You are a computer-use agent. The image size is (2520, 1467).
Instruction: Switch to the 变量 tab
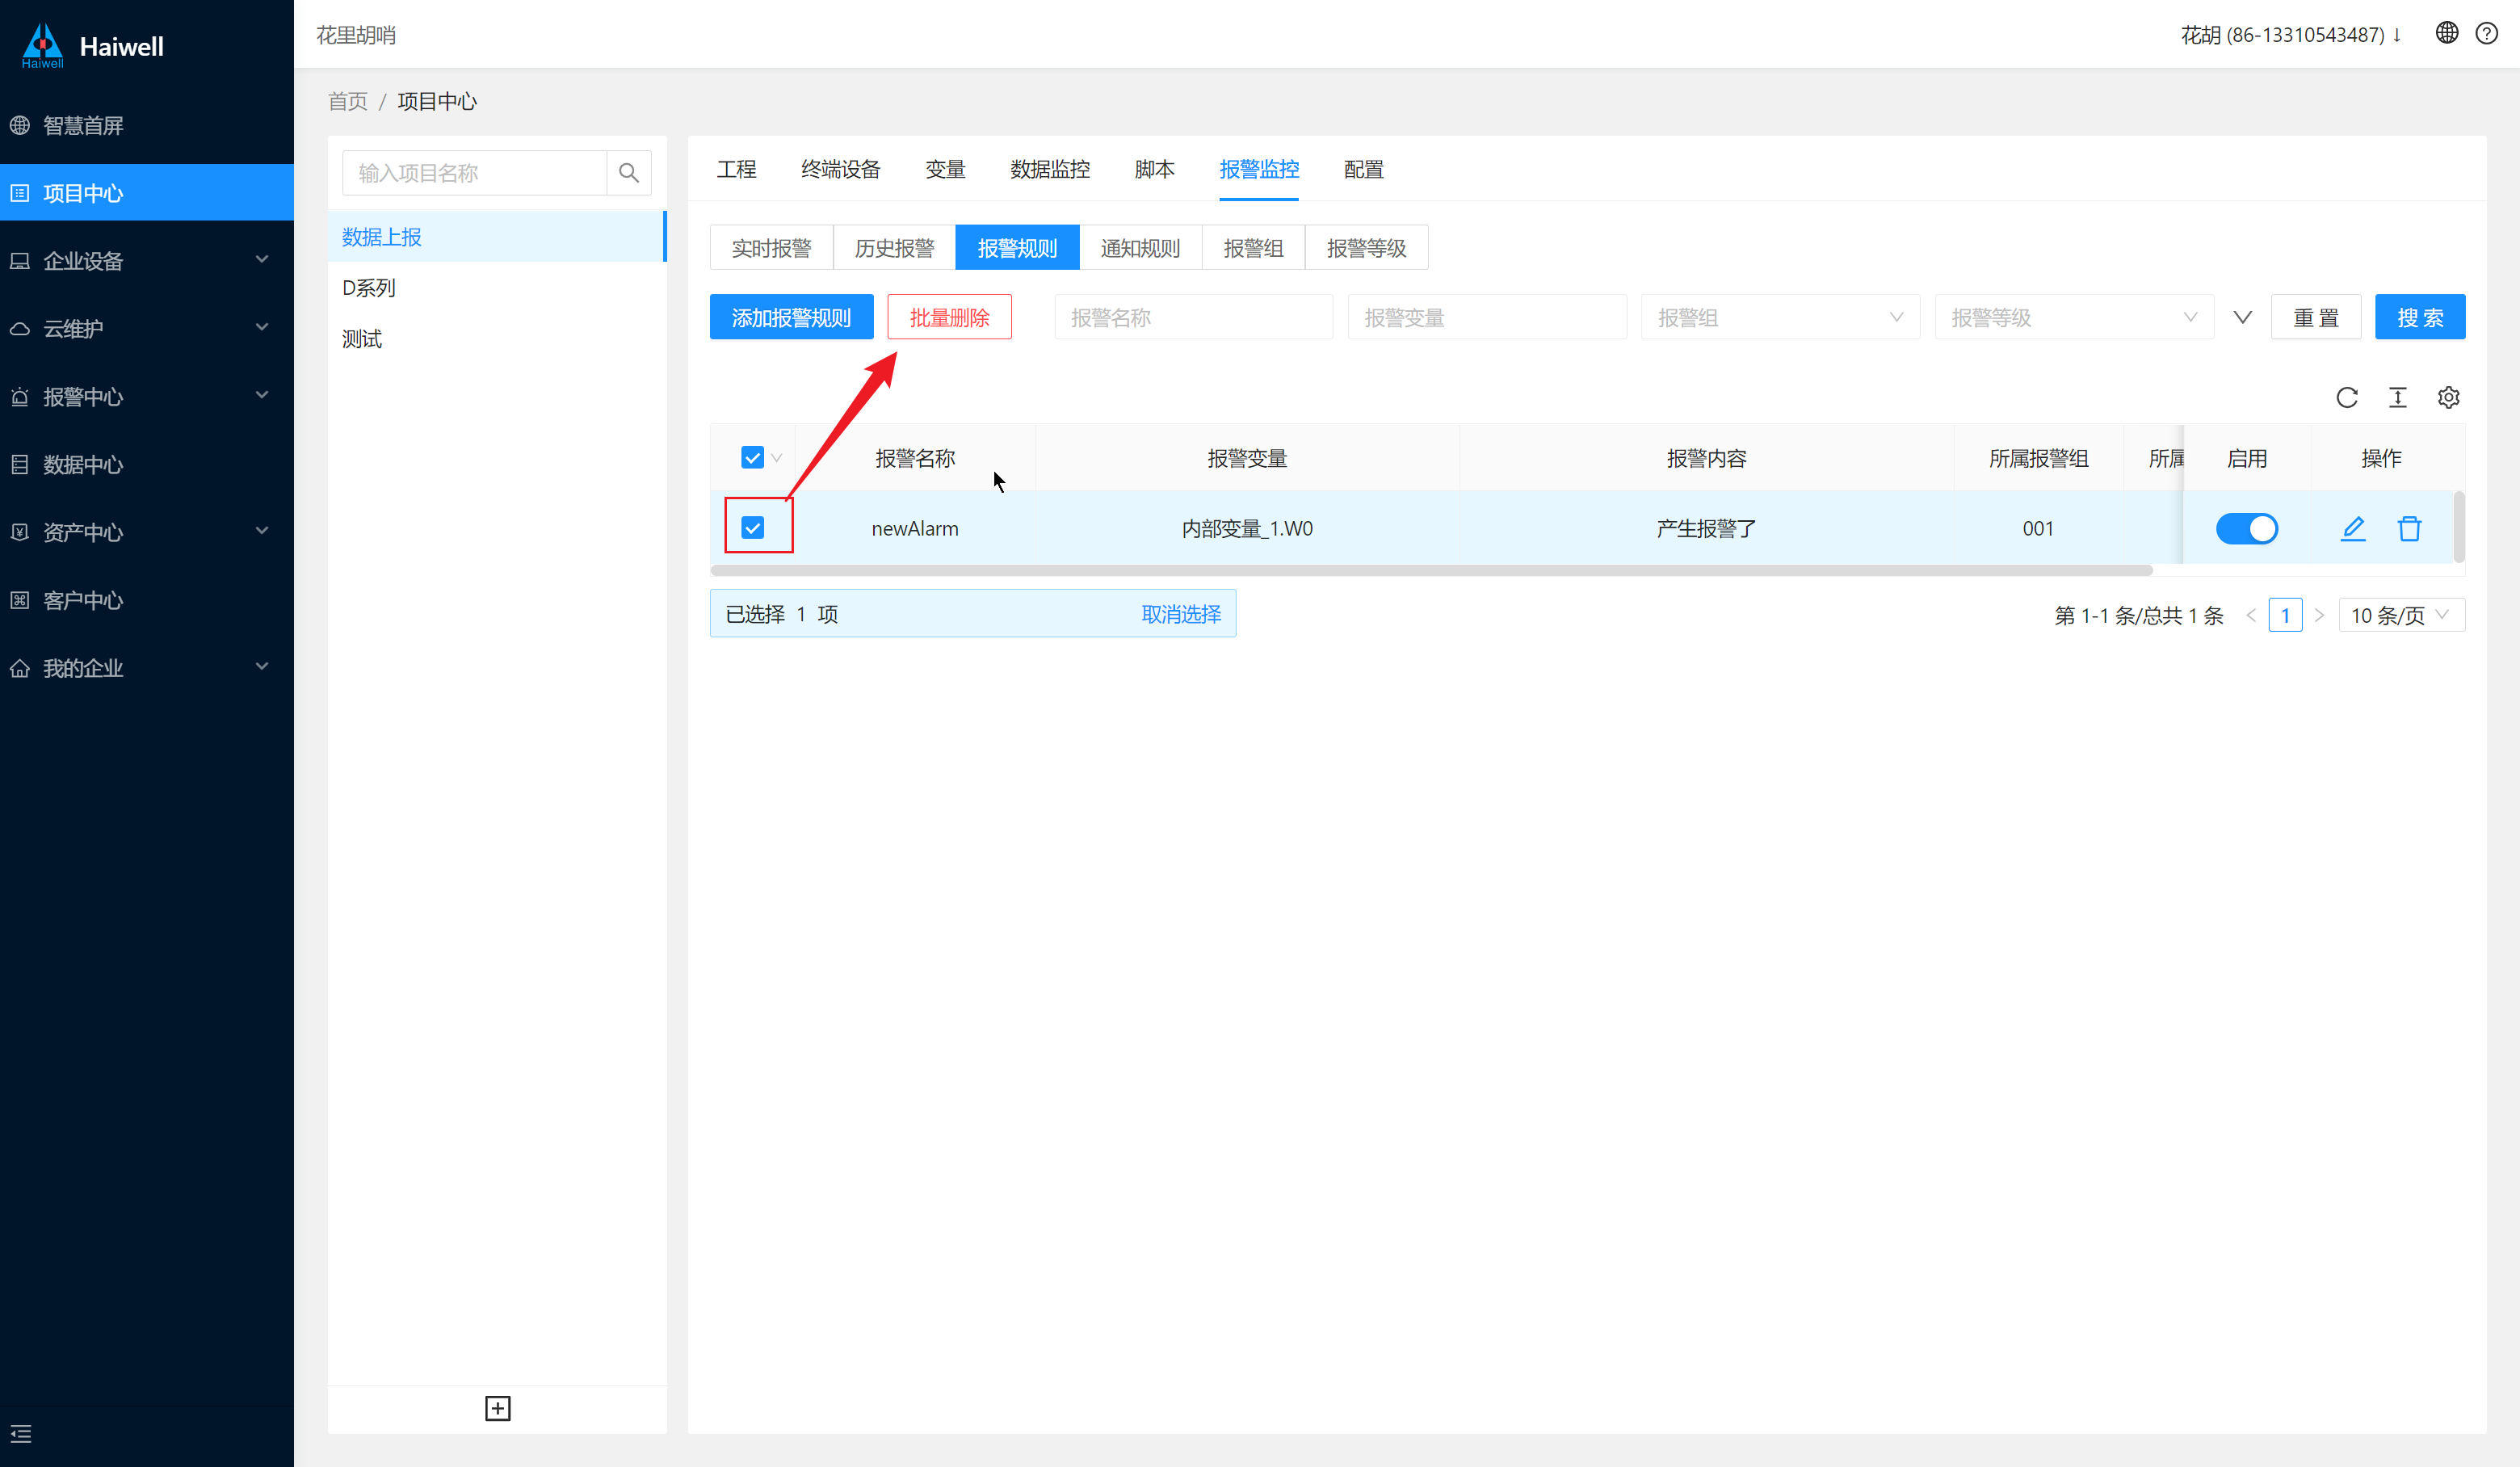coord(945,169)
